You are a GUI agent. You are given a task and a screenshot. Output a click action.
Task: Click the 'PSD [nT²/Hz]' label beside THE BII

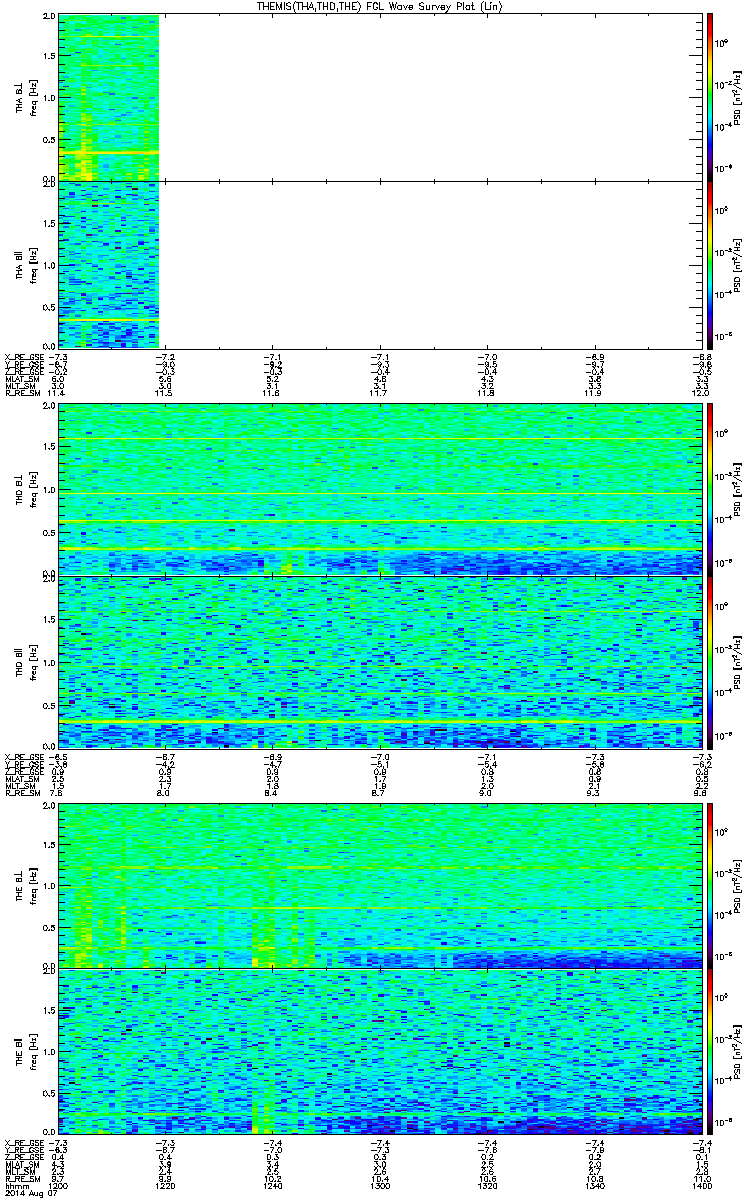click(x=736, y=1052)
